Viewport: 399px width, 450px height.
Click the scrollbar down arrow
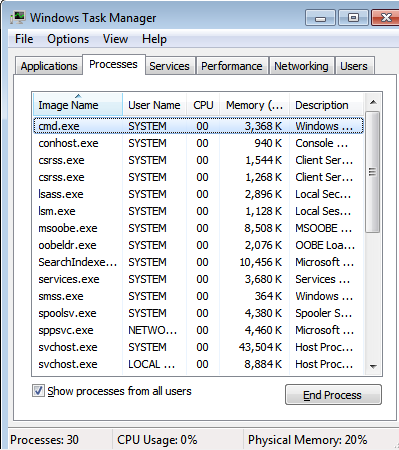(373, 366)
